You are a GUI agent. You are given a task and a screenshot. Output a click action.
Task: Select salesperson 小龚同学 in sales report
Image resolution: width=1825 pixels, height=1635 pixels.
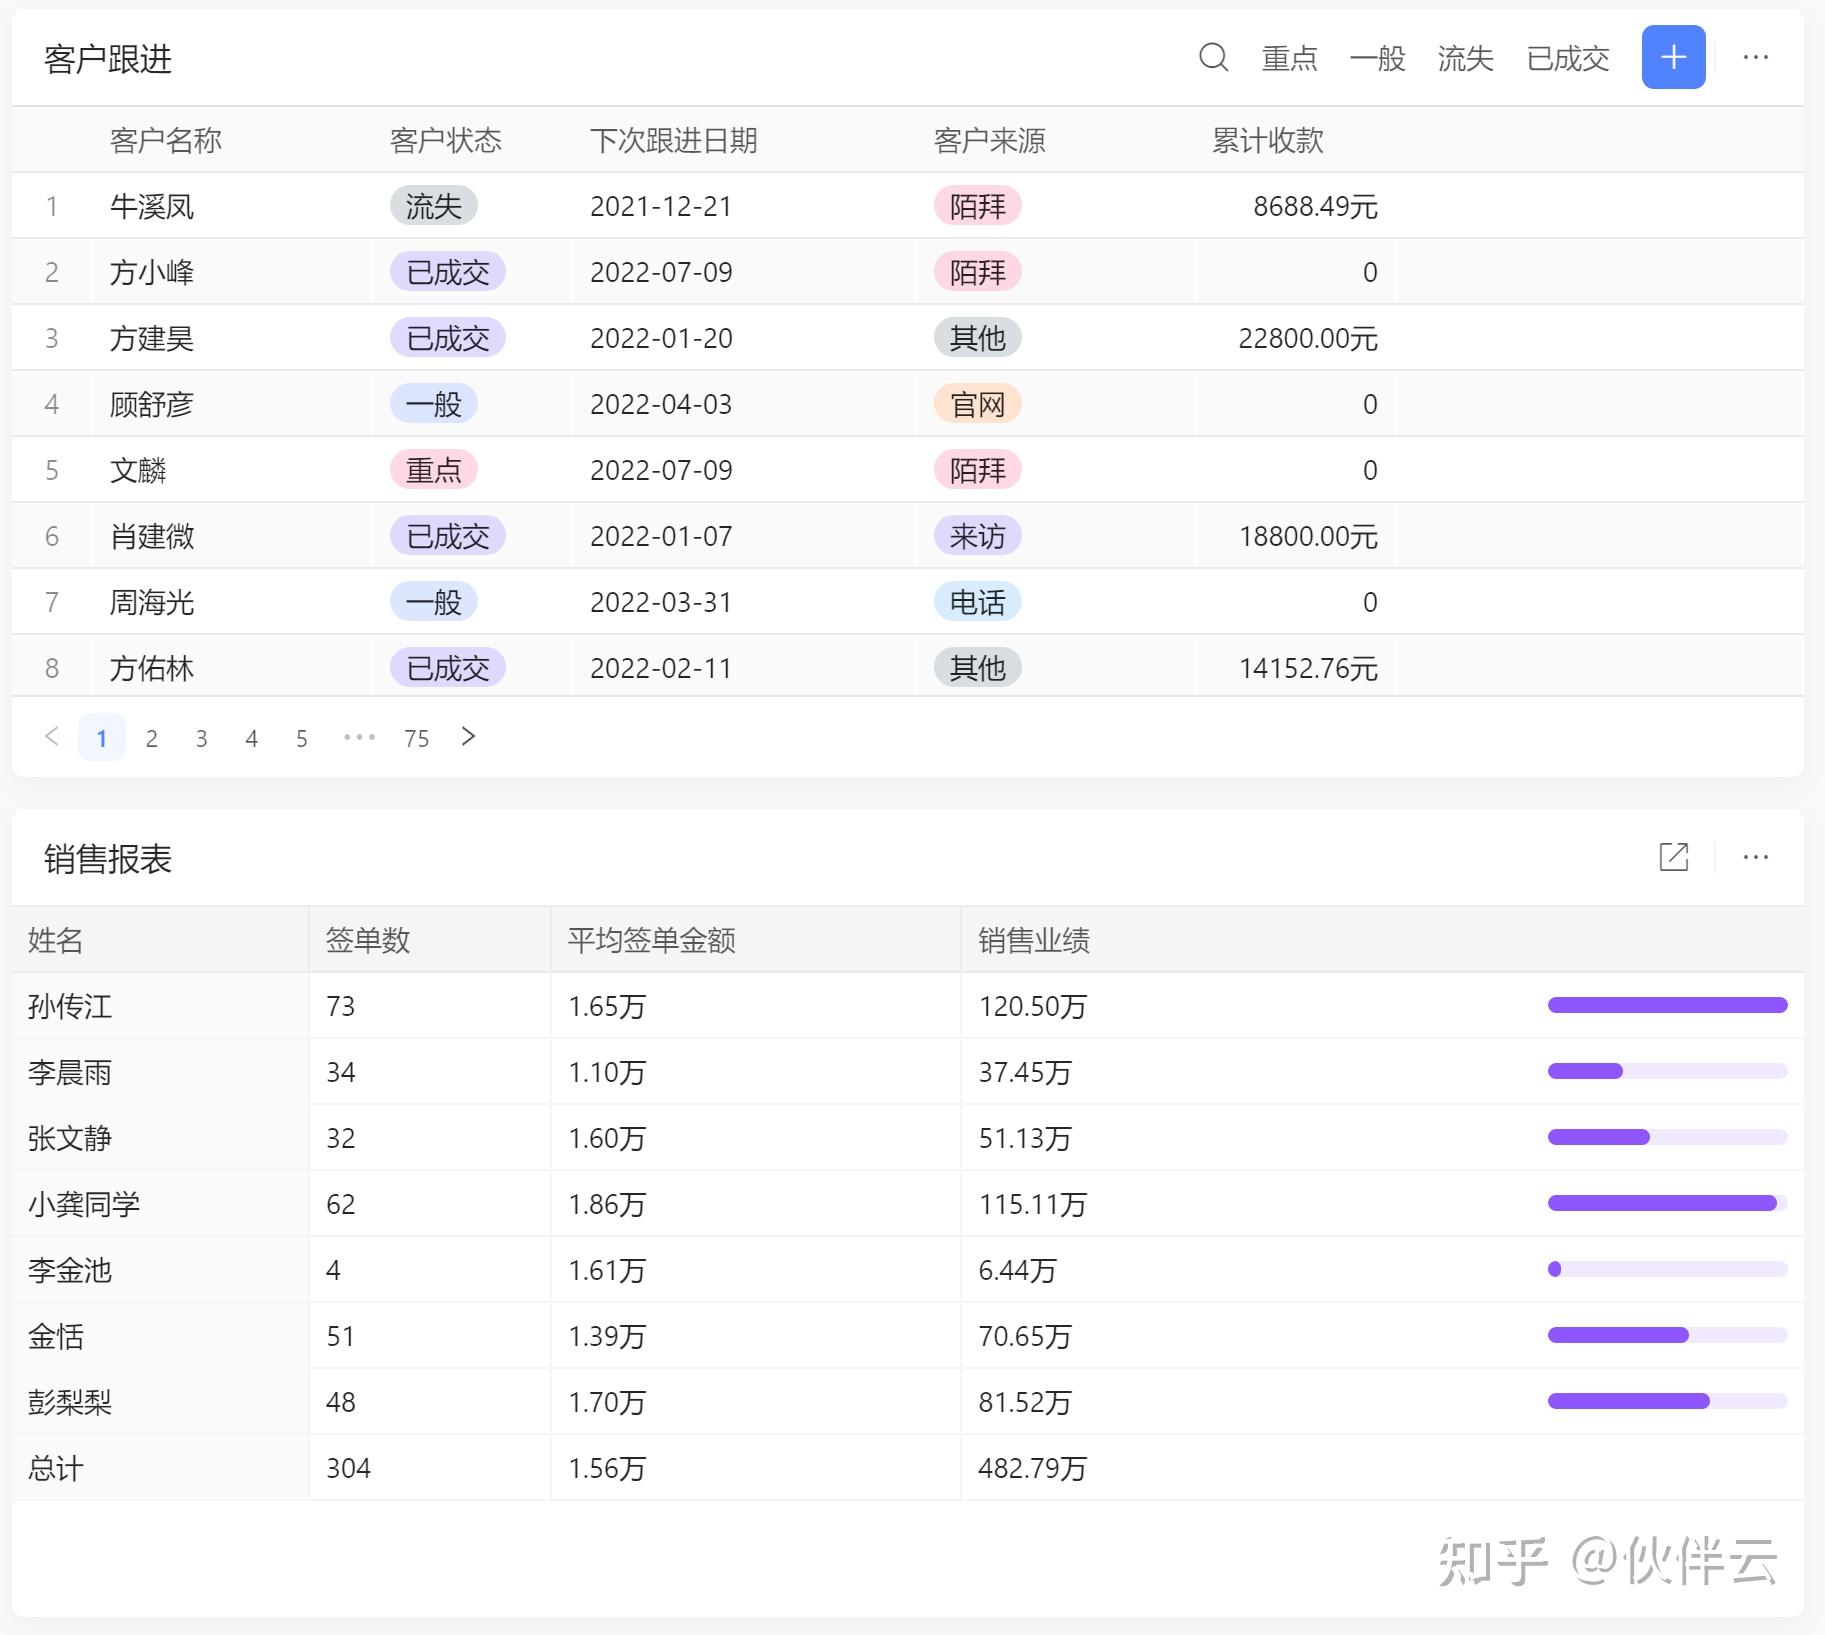pyautogui.click(x=84, y=1204)
